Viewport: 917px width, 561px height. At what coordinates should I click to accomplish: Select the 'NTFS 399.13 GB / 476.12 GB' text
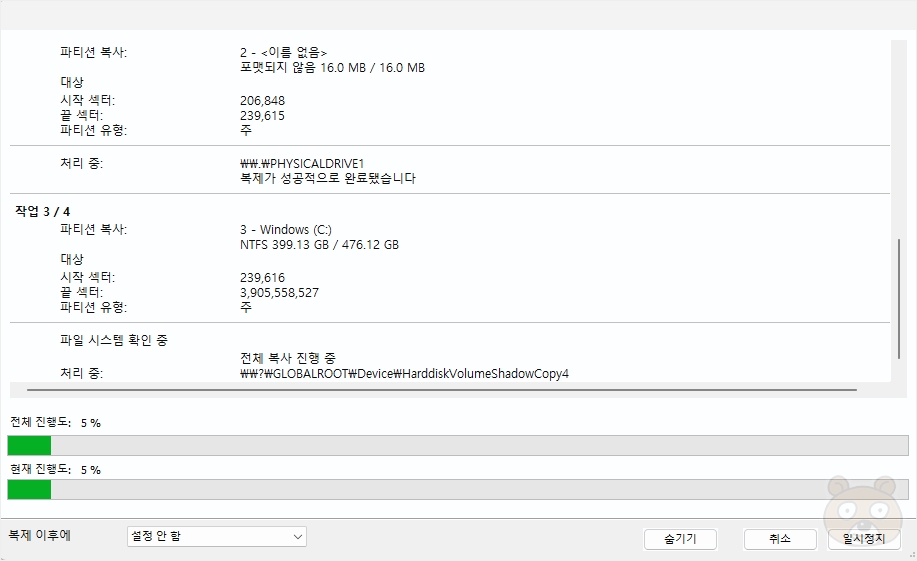pos(319,245)
